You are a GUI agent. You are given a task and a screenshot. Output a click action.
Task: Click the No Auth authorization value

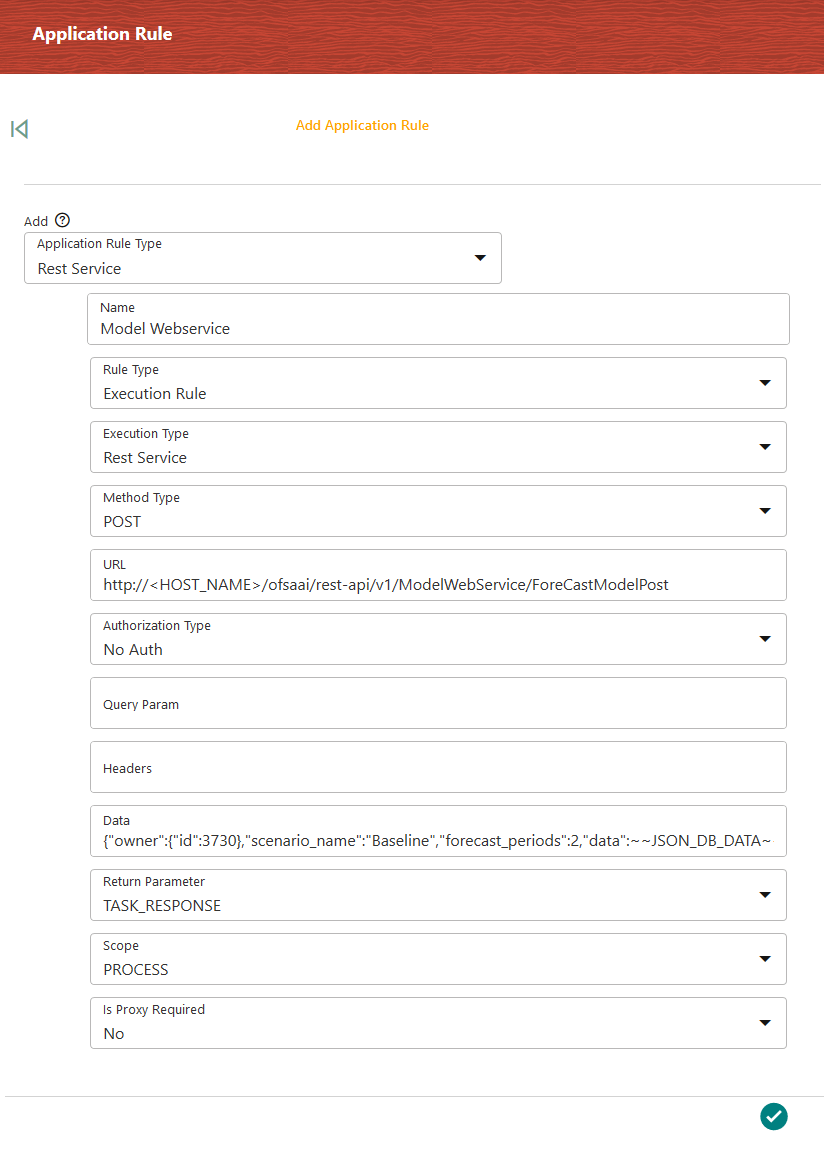point(133,650)
